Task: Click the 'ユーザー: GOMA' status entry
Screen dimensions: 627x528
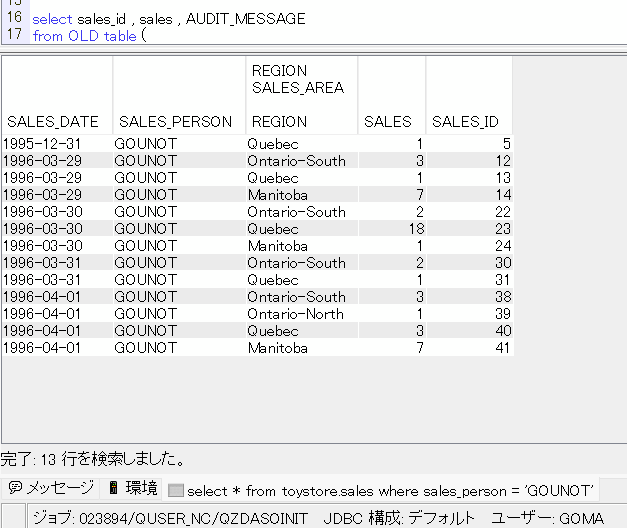Action: [x=547, y=518]
